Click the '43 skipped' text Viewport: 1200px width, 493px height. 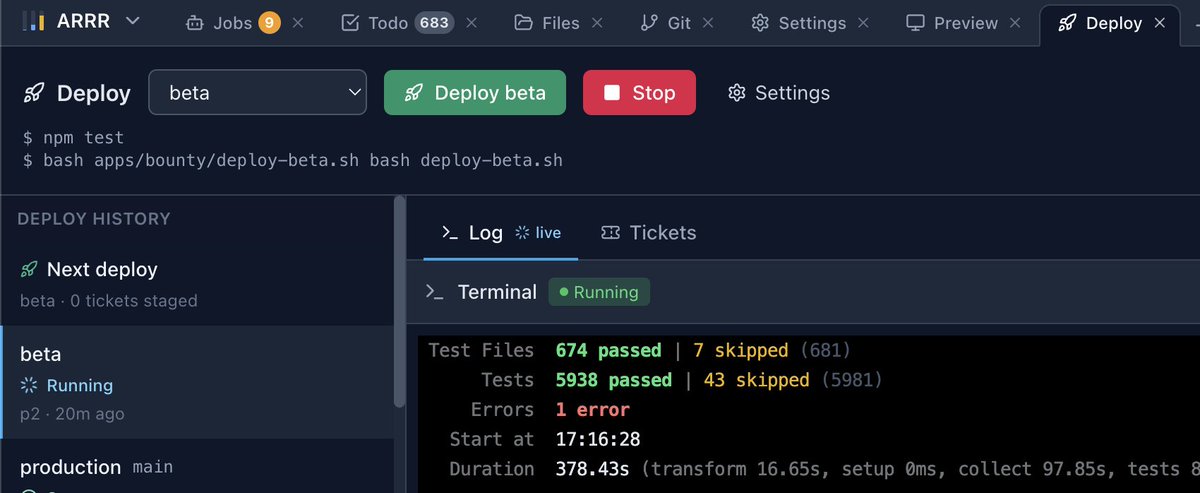(757, 380)
